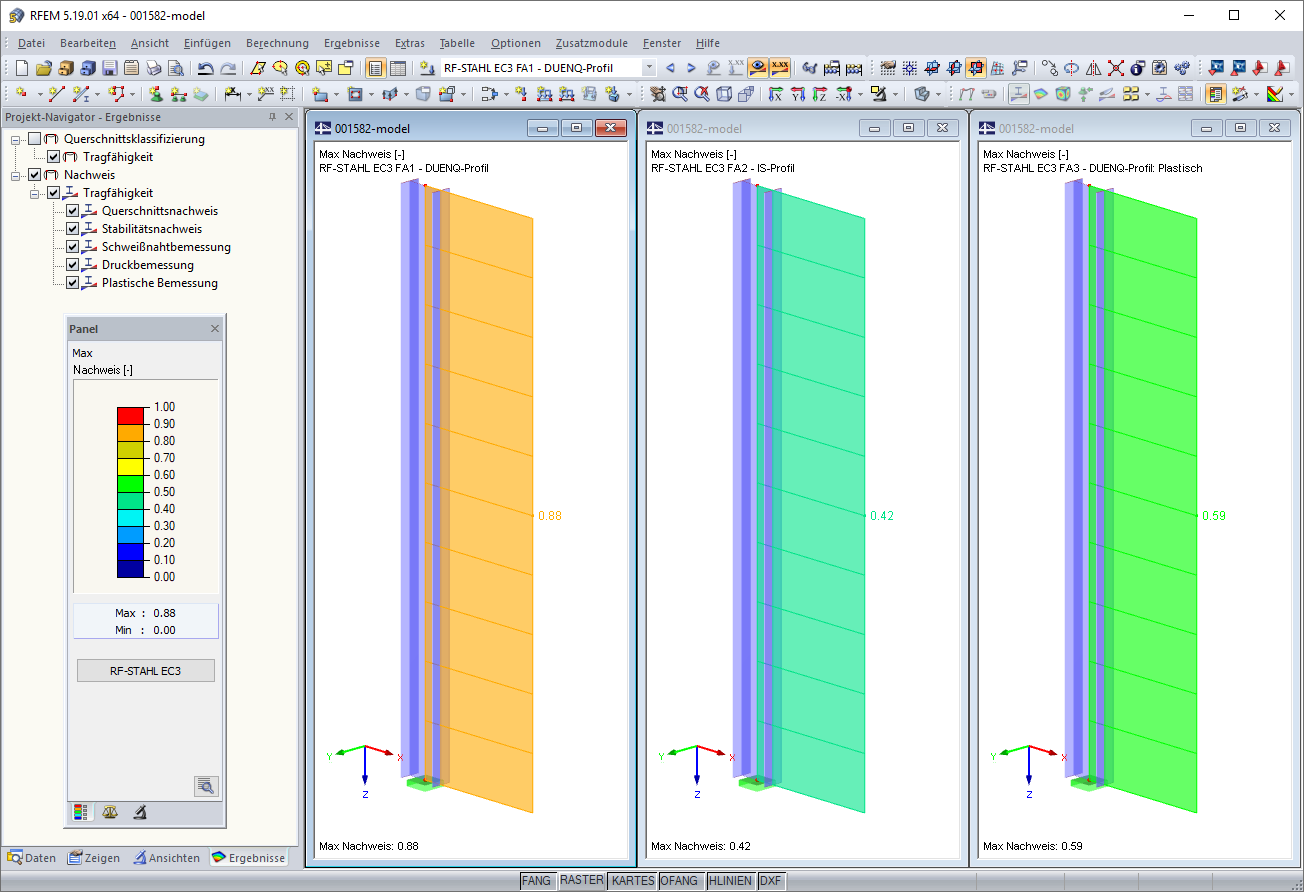Click the 0.59 result value on FA3 model
This screenshot has width=1304, height=892.
click(1214, 516)
